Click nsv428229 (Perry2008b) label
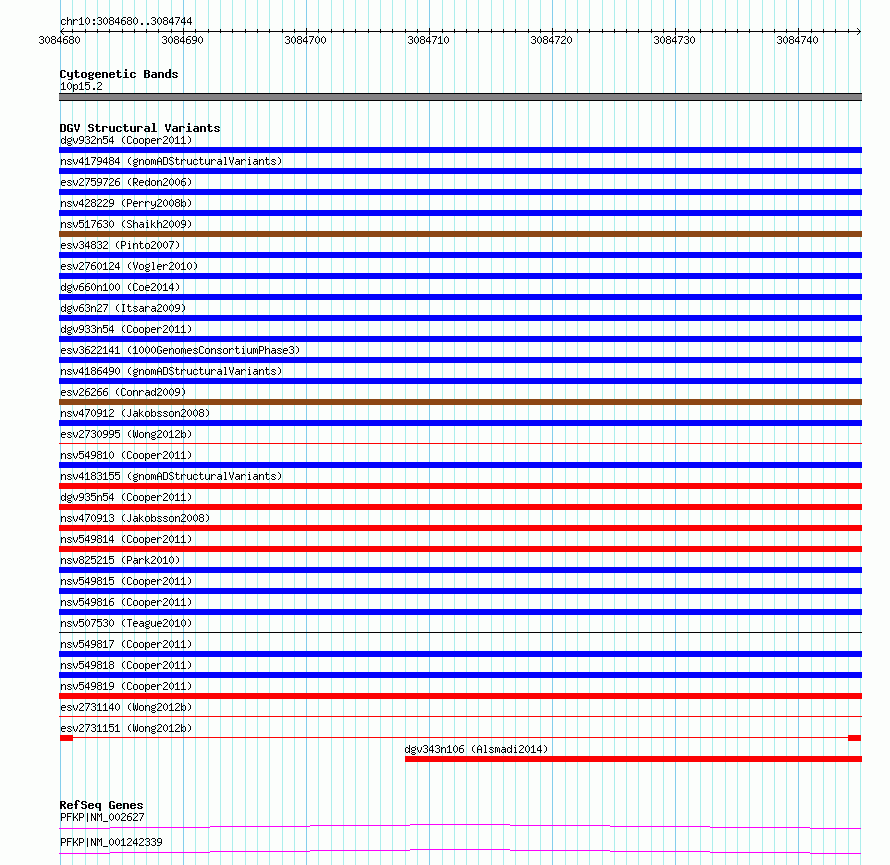The width and height of the screenshot is (890, 865). (126, 203)
